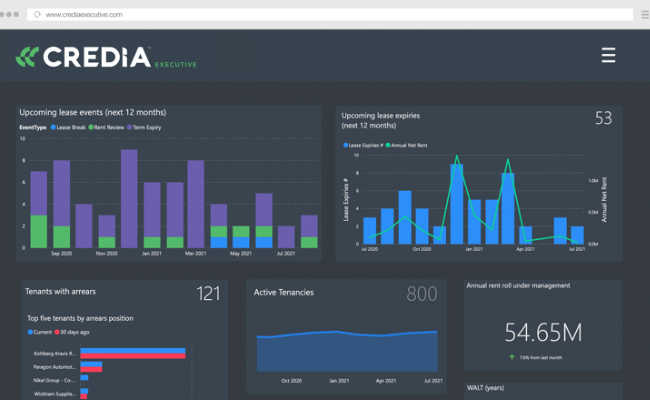
Task: Click the Apr 2021 axis label in expiries chart
Action: [x=525, y=249]
